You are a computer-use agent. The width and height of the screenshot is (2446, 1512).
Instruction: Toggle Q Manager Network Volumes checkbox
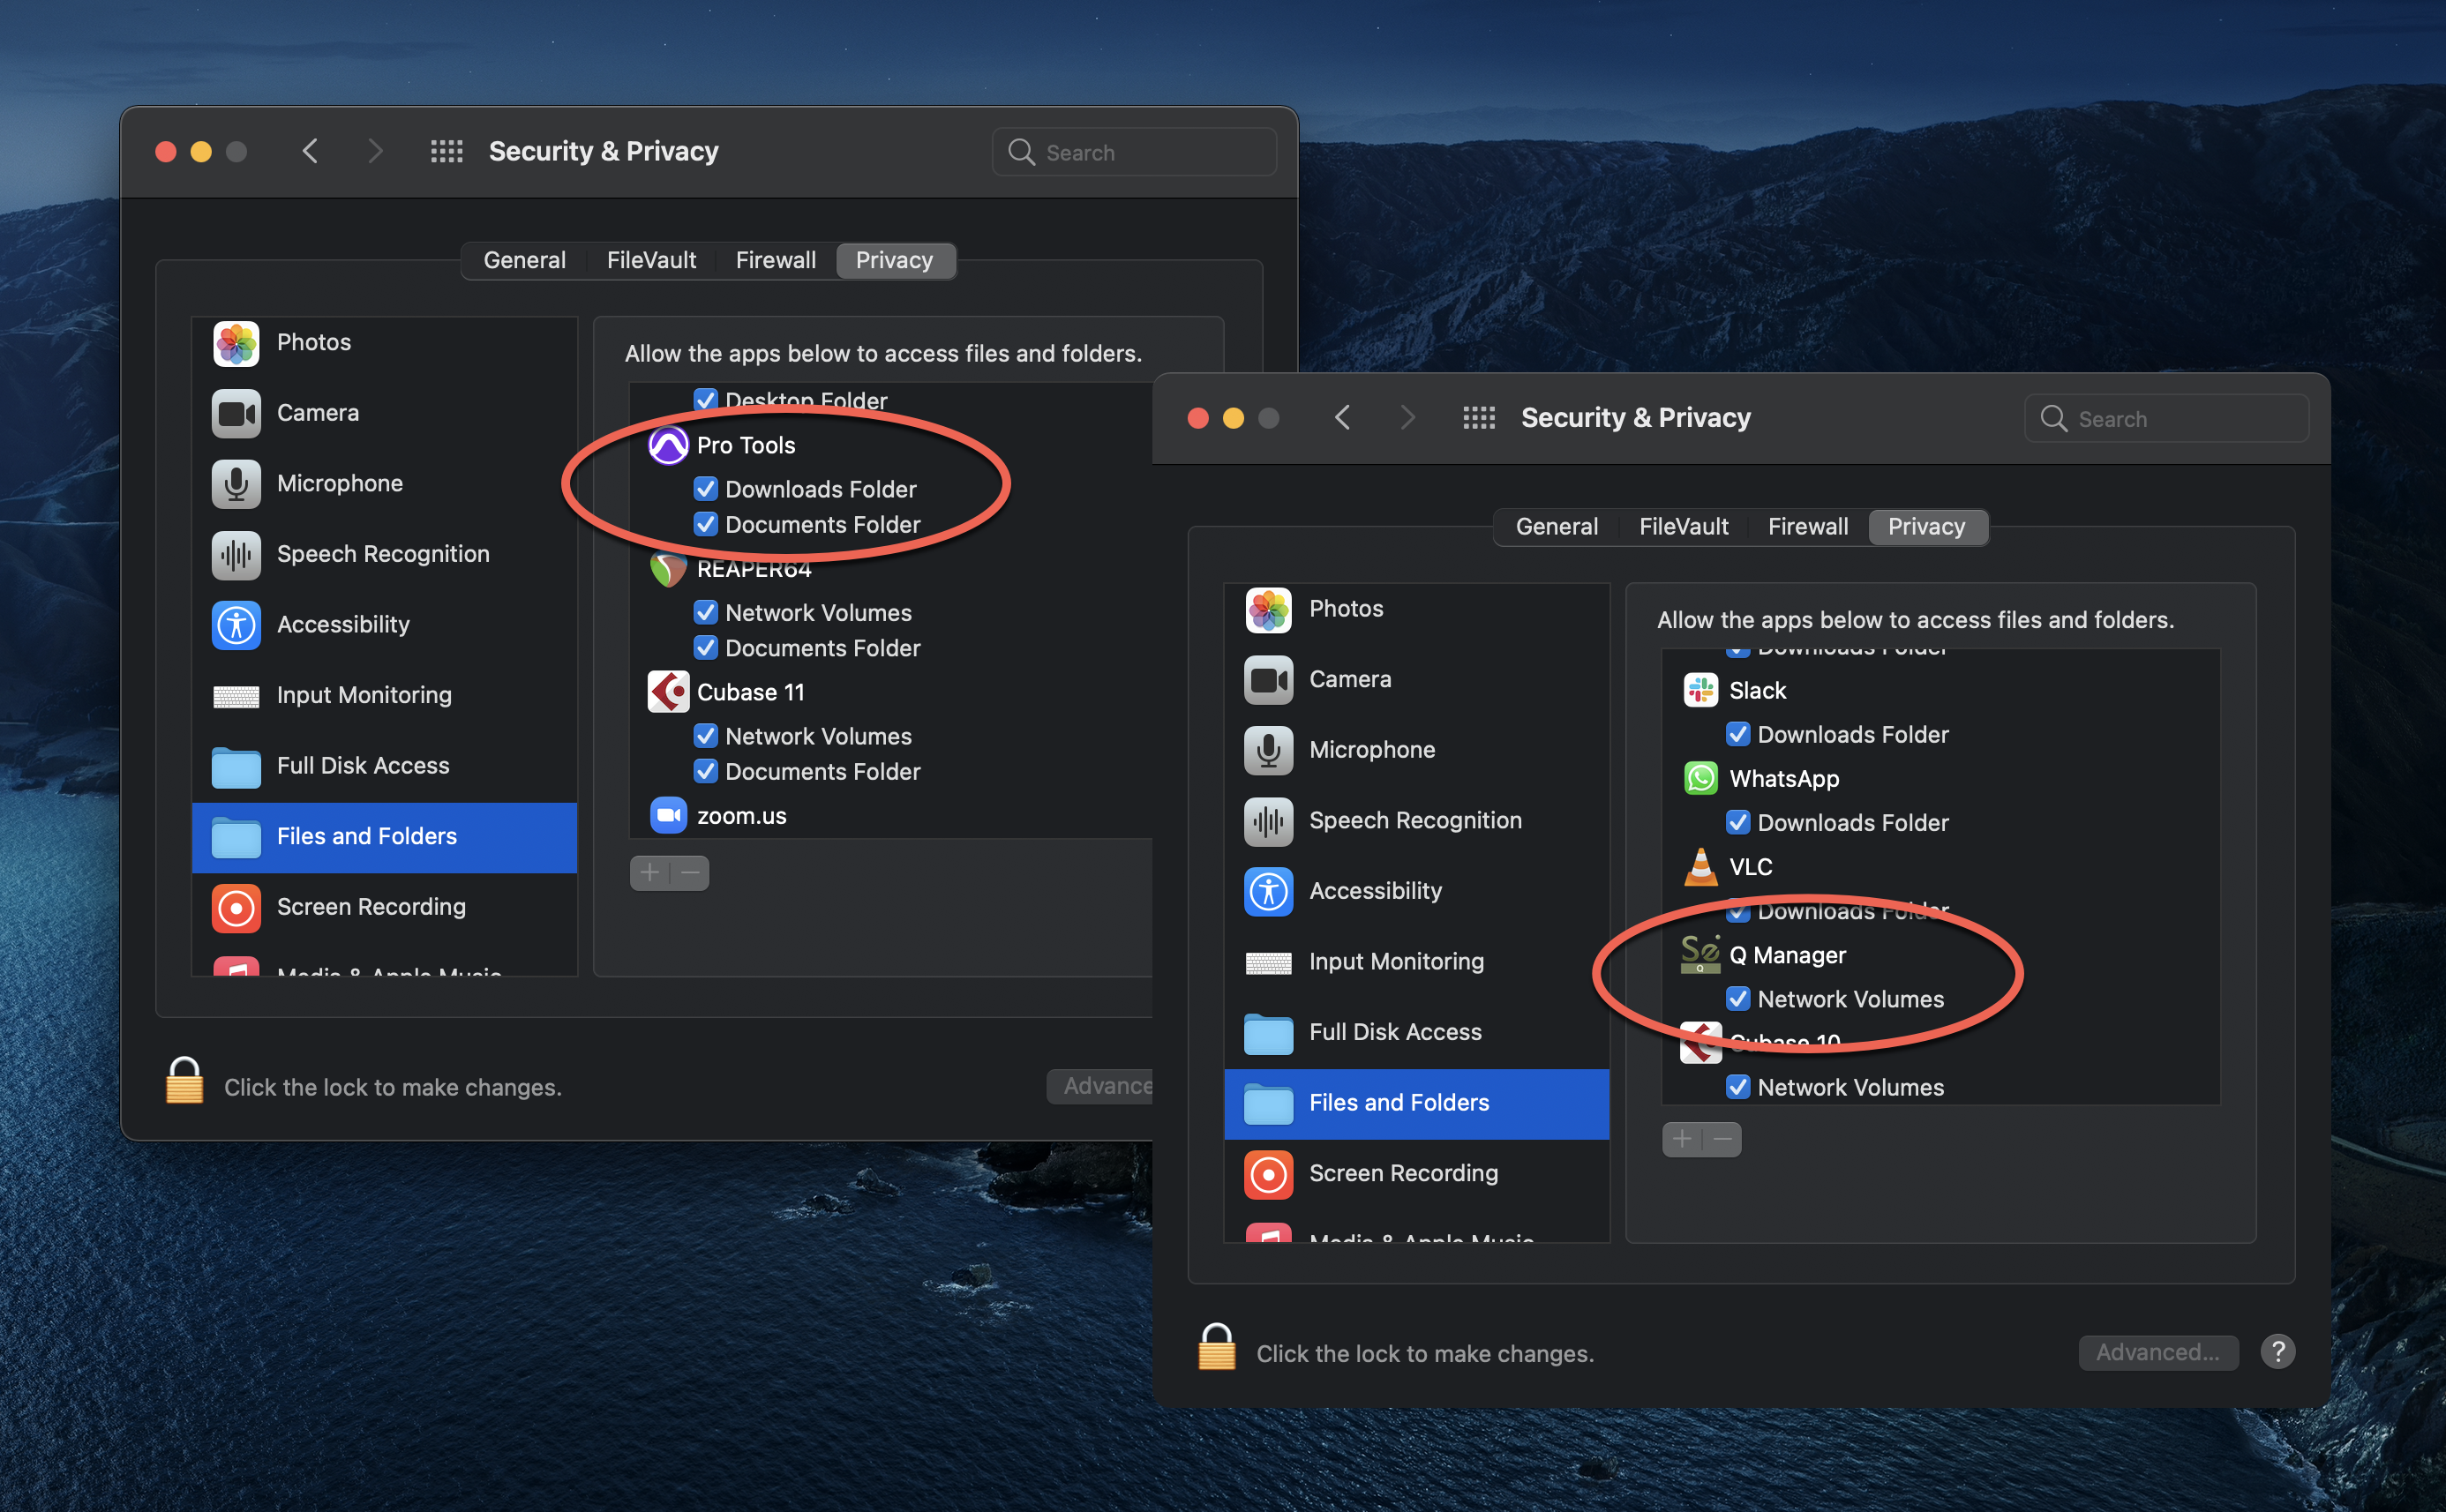coord(1738,999)
